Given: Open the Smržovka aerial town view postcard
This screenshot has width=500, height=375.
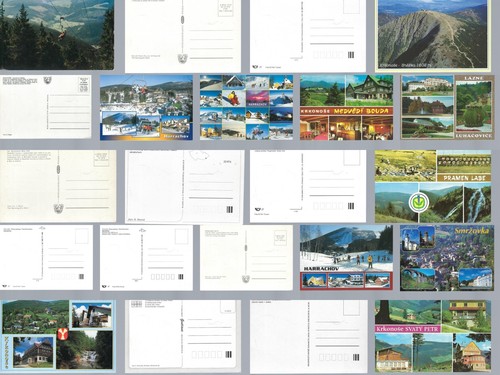Looking at the screenshot, I should tap(447, 258).
